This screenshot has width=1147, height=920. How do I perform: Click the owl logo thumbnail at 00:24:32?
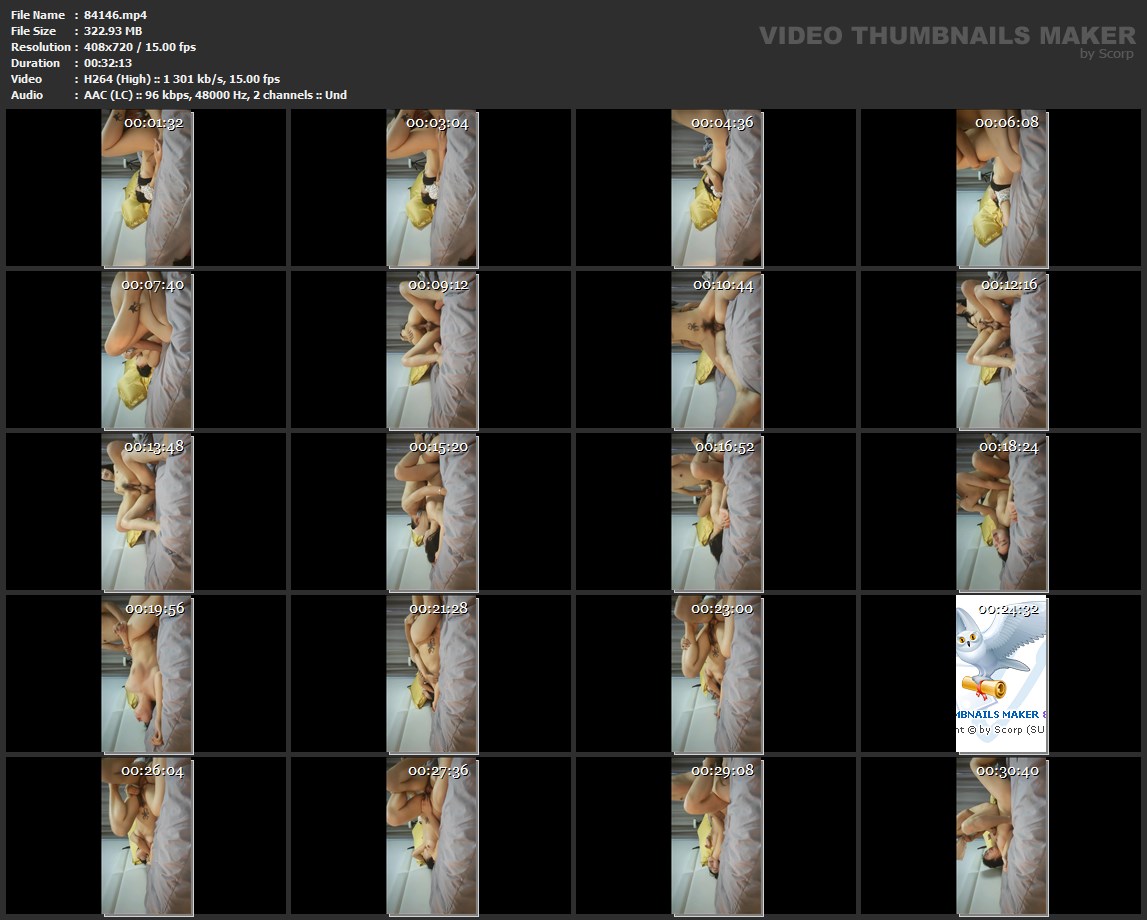coord(1002,673)
